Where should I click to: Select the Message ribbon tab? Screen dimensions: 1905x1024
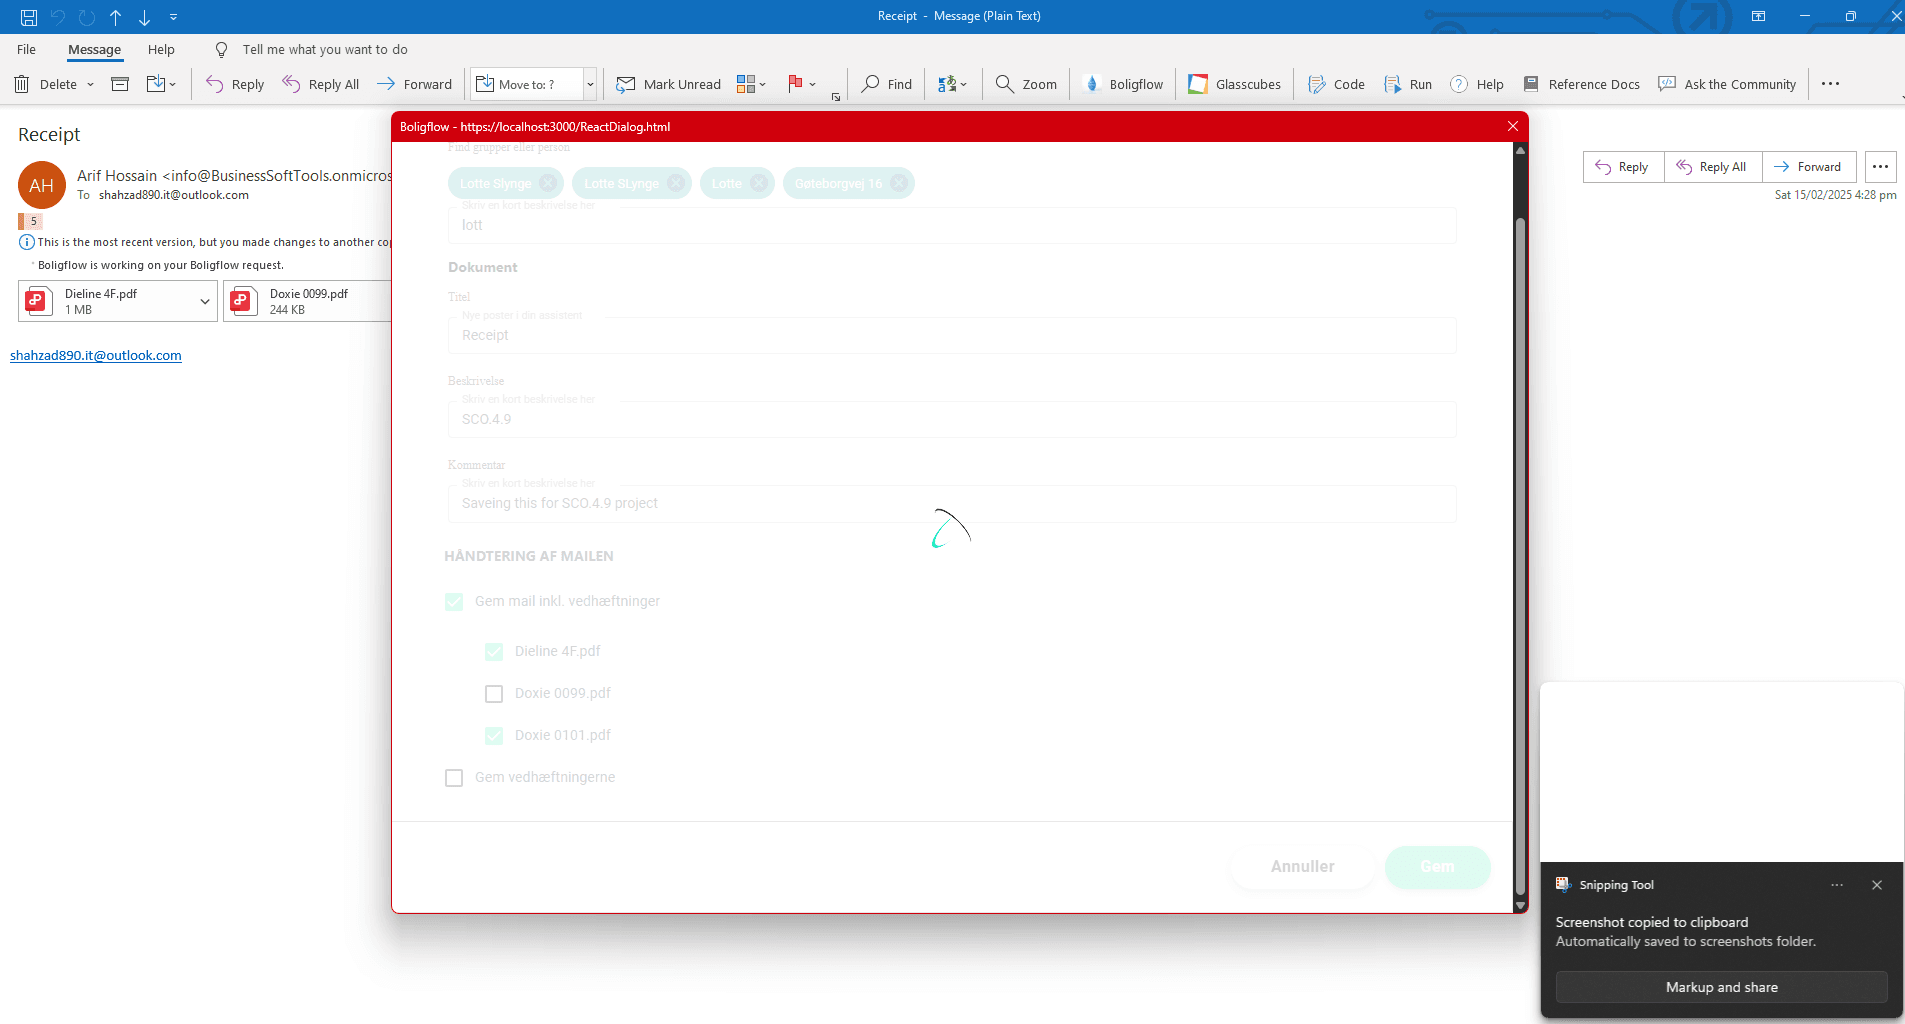tap(94, 49)
